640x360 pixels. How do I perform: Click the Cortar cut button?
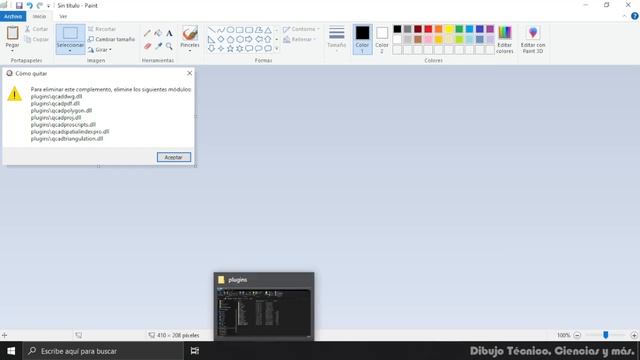click(36, 29)
